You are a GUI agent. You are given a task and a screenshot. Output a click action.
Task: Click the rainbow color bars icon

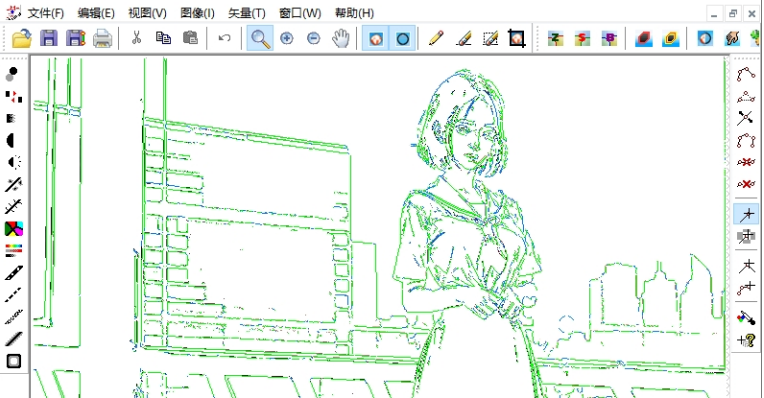pos(14,250)
